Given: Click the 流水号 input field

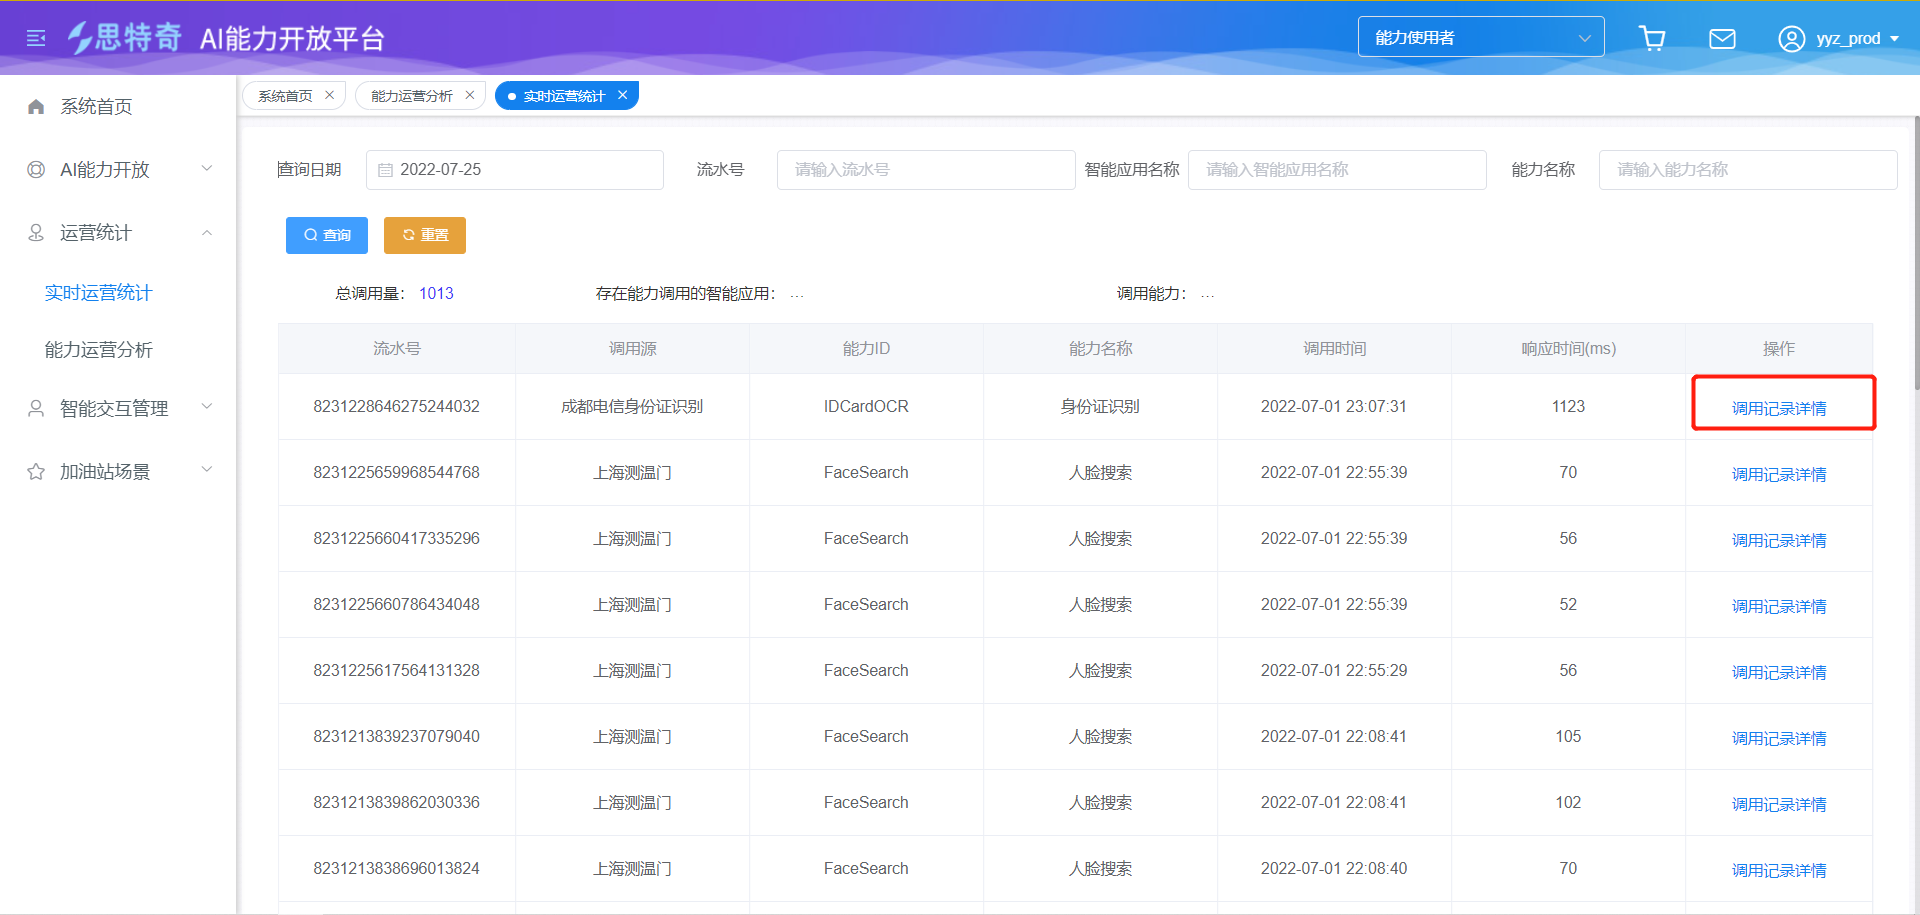Looking at the screenshot, I should 926,170.
